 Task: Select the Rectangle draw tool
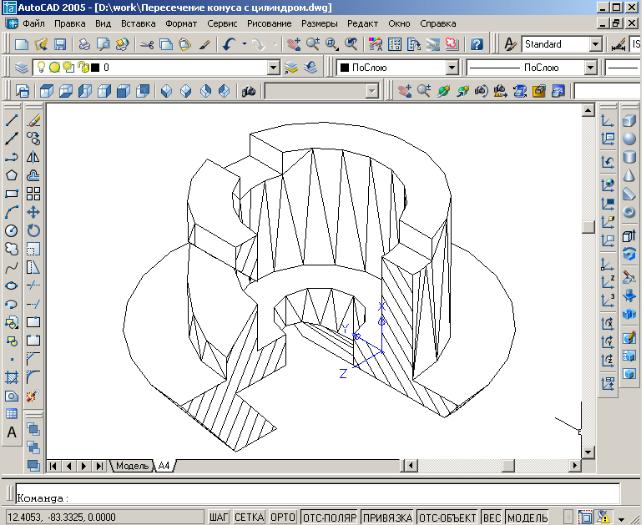pyautogui.click(x=12, y=194)
